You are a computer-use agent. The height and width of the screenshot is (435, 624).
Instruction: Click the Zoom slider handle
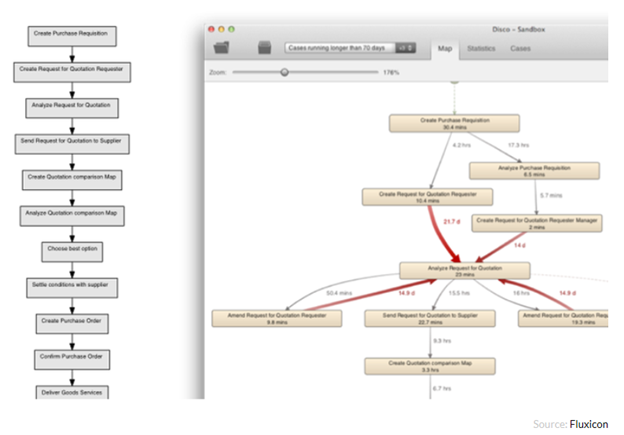coord(284,72)
